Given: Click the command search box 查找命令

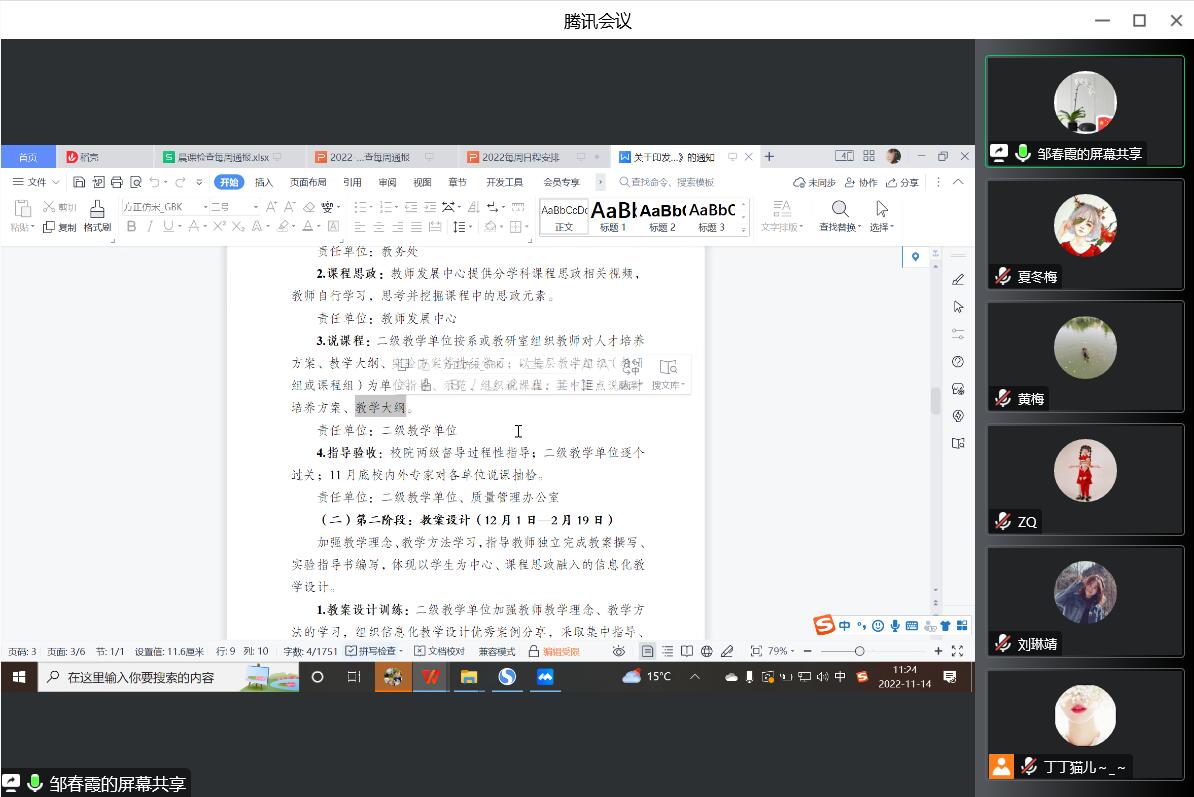Looking at the screenshot, I should coord(672,182).
